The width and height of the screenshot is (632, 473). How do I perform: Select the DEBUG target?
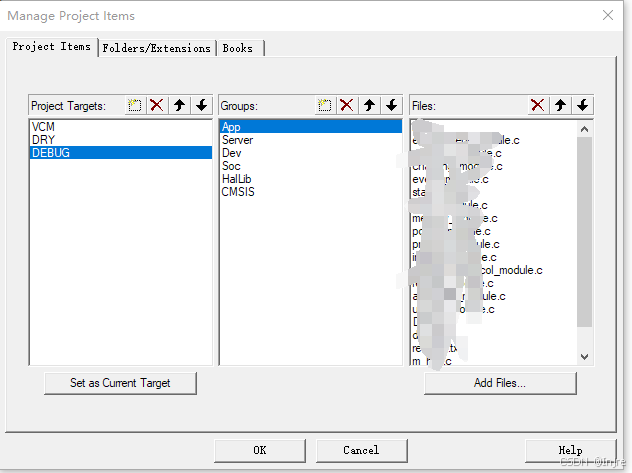(121, 153)
